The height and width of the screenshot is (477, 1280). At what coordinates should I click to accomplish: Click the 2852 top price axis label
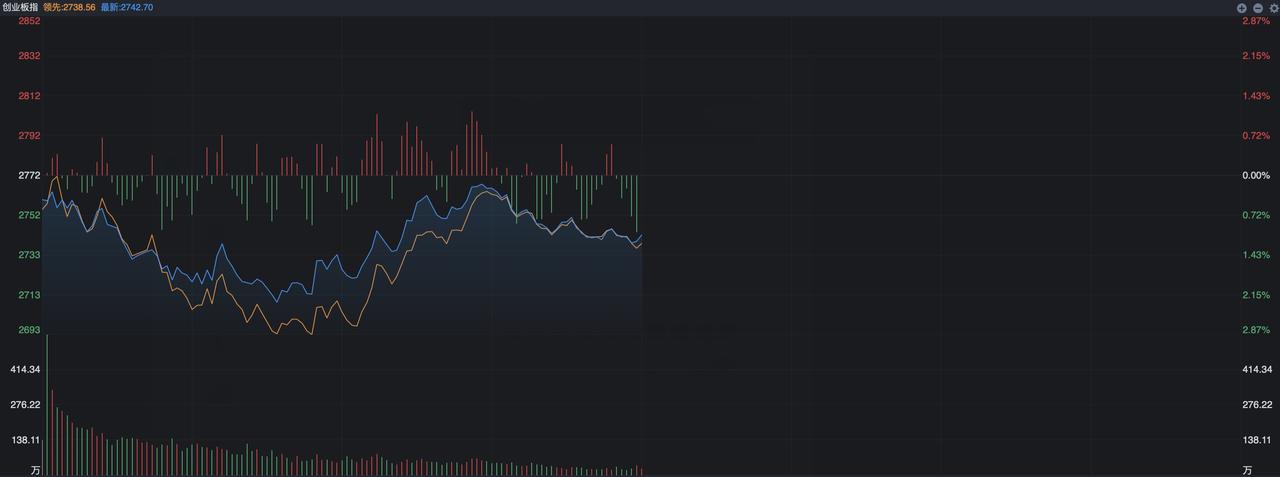(x=30, y=21)
